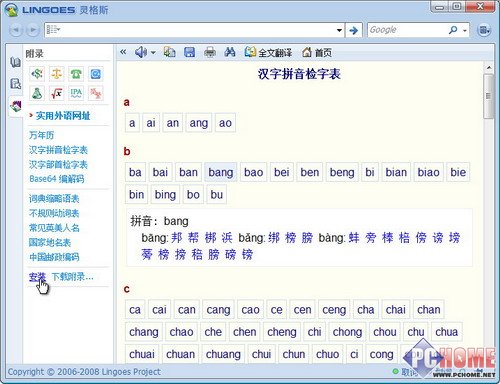This screenshot has height=384, width=500.
Task: Select the pinyin syllable 'biao'
Action: [x=428, y=172]
